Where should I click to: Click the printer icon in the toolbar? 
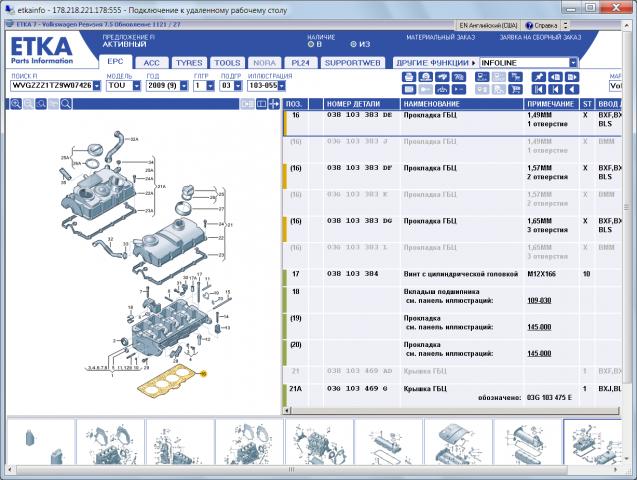[x=409, y=77]
